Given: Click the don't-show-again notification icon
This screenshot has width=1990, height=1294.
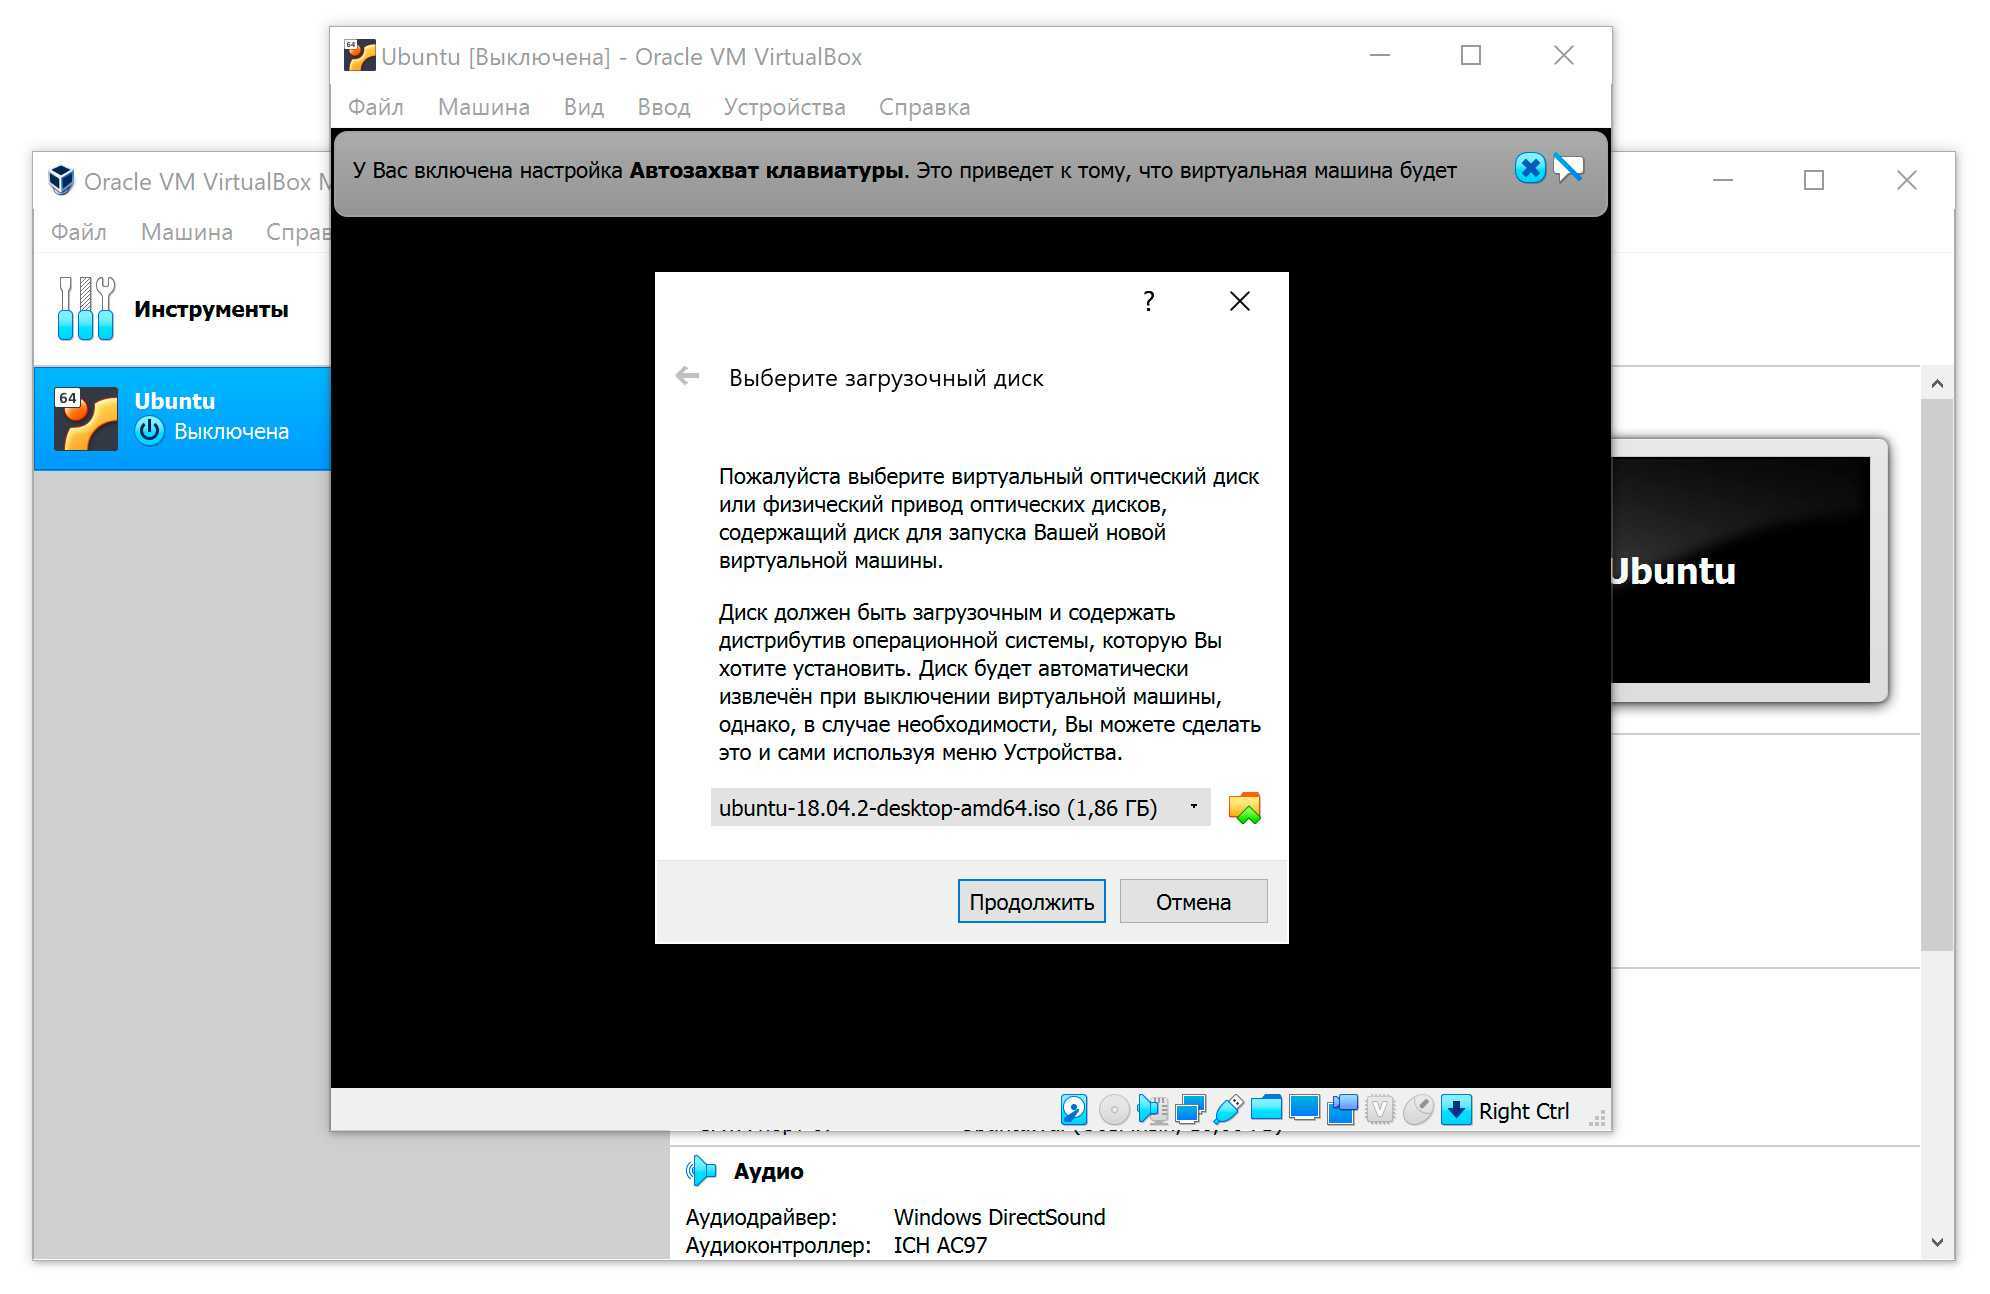Looking at the screenshot, I should pyautogui.click(x=1568, y=168).
